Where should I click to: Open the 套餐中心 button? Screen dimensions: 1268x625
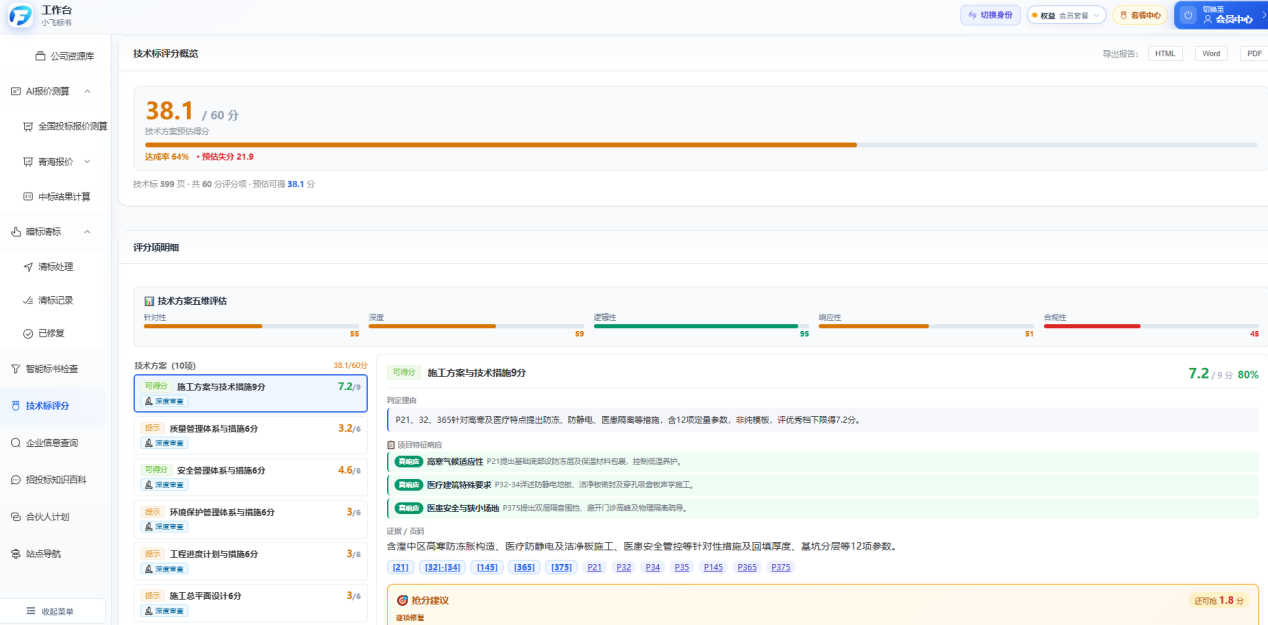(x=1140, y=15)
